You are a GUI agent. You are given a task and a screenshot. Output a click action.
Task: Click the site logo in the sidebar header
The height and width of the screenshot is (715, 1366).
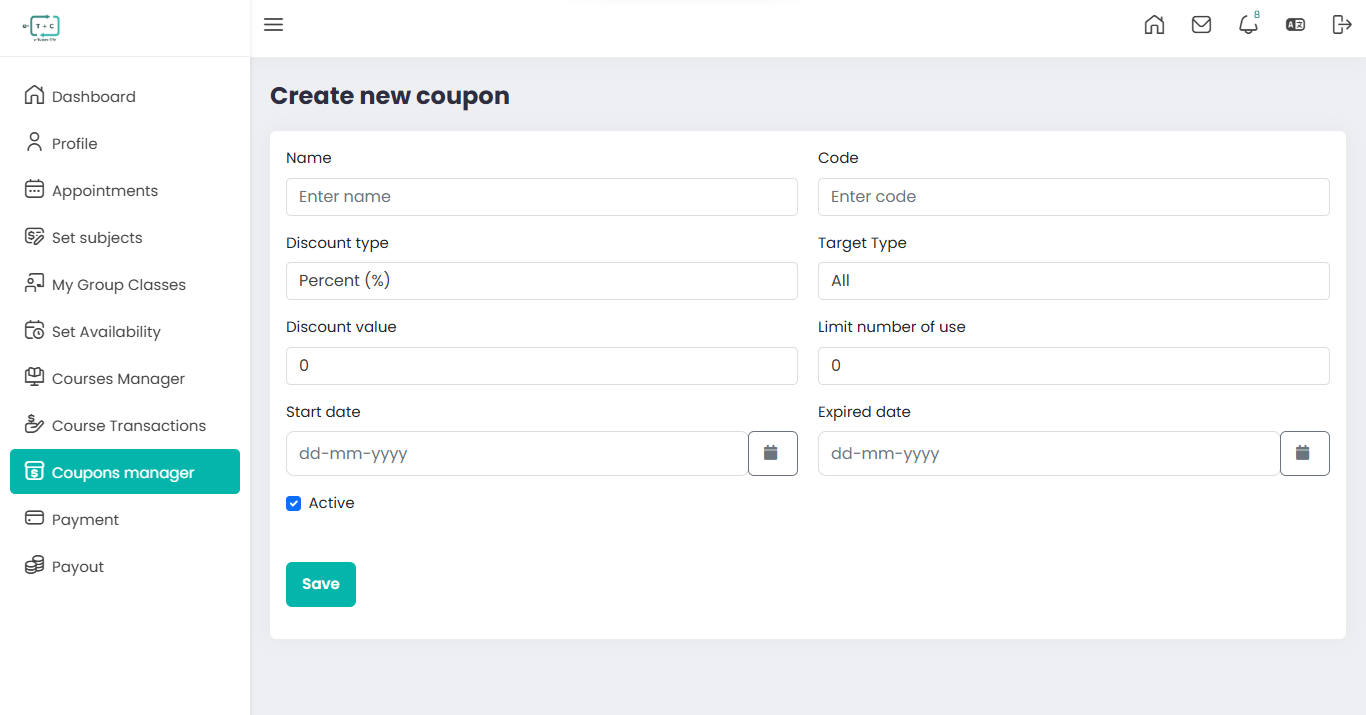[x=42, y=28]
